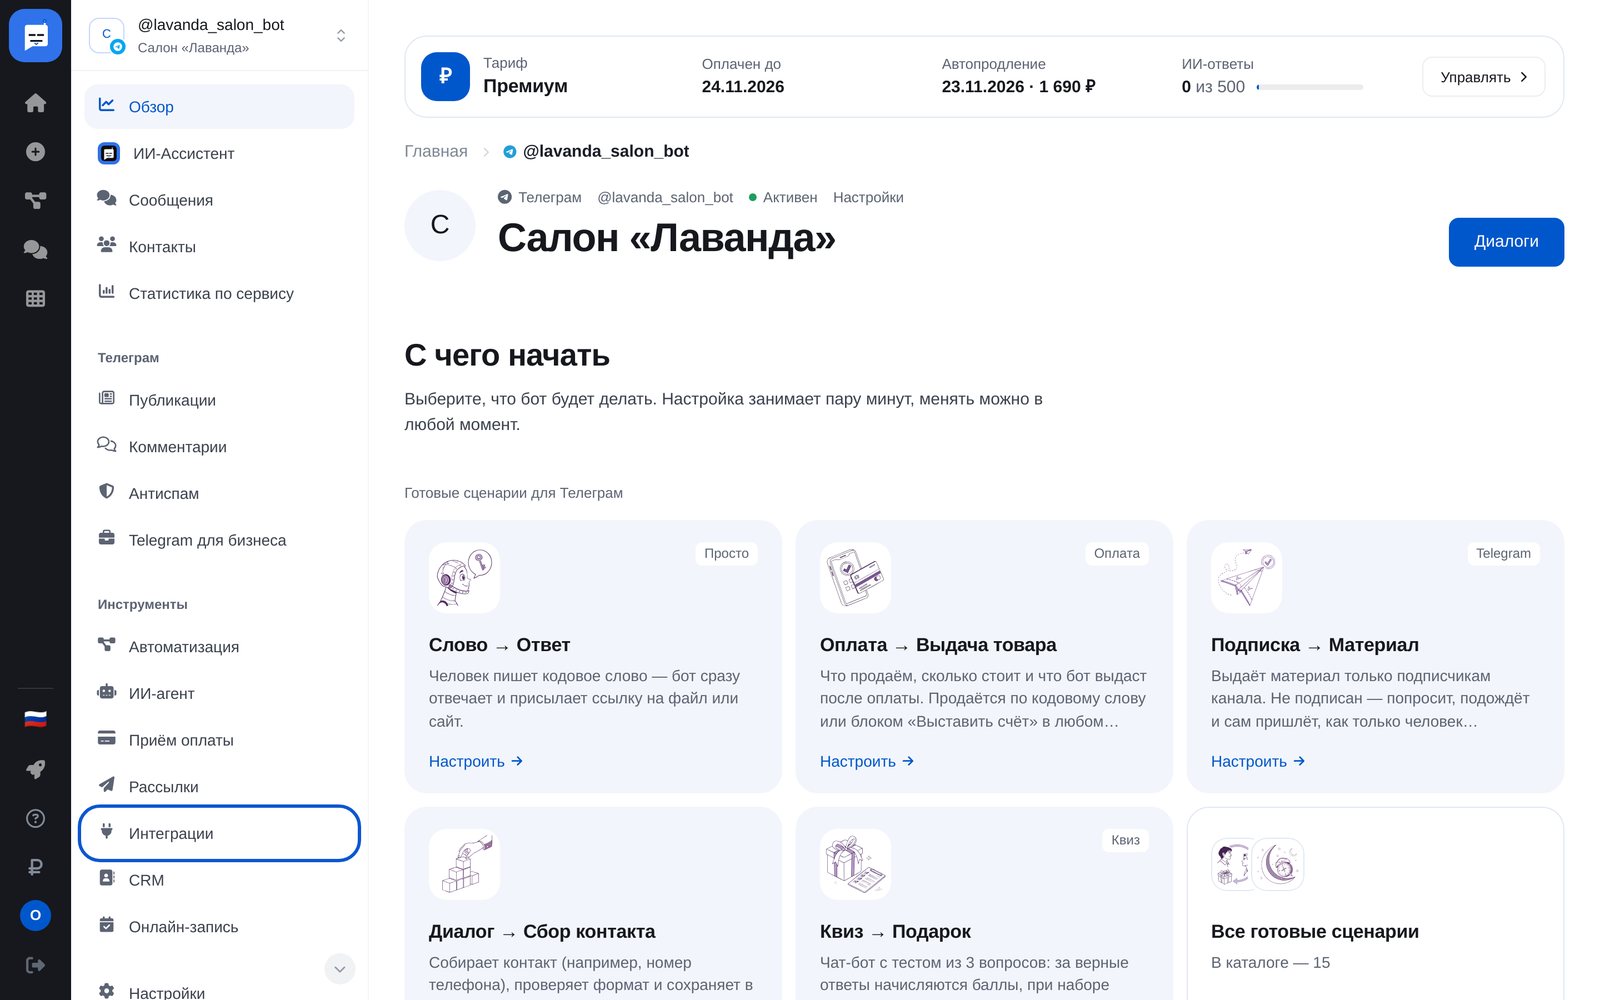
Task: Click the ruble billing icon in rail
Action: (35, 867)
